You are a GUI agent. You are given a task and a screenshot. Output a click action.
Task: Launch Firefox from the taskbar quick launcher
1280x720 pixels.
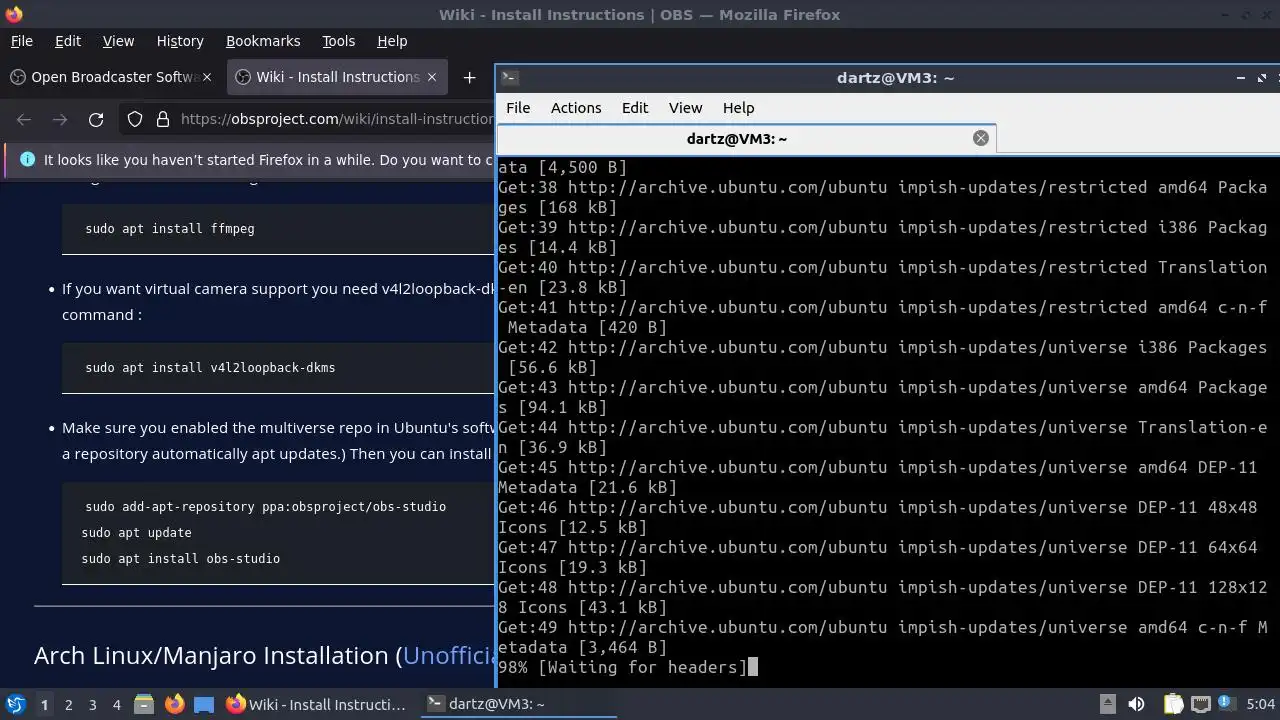(174, 704)
